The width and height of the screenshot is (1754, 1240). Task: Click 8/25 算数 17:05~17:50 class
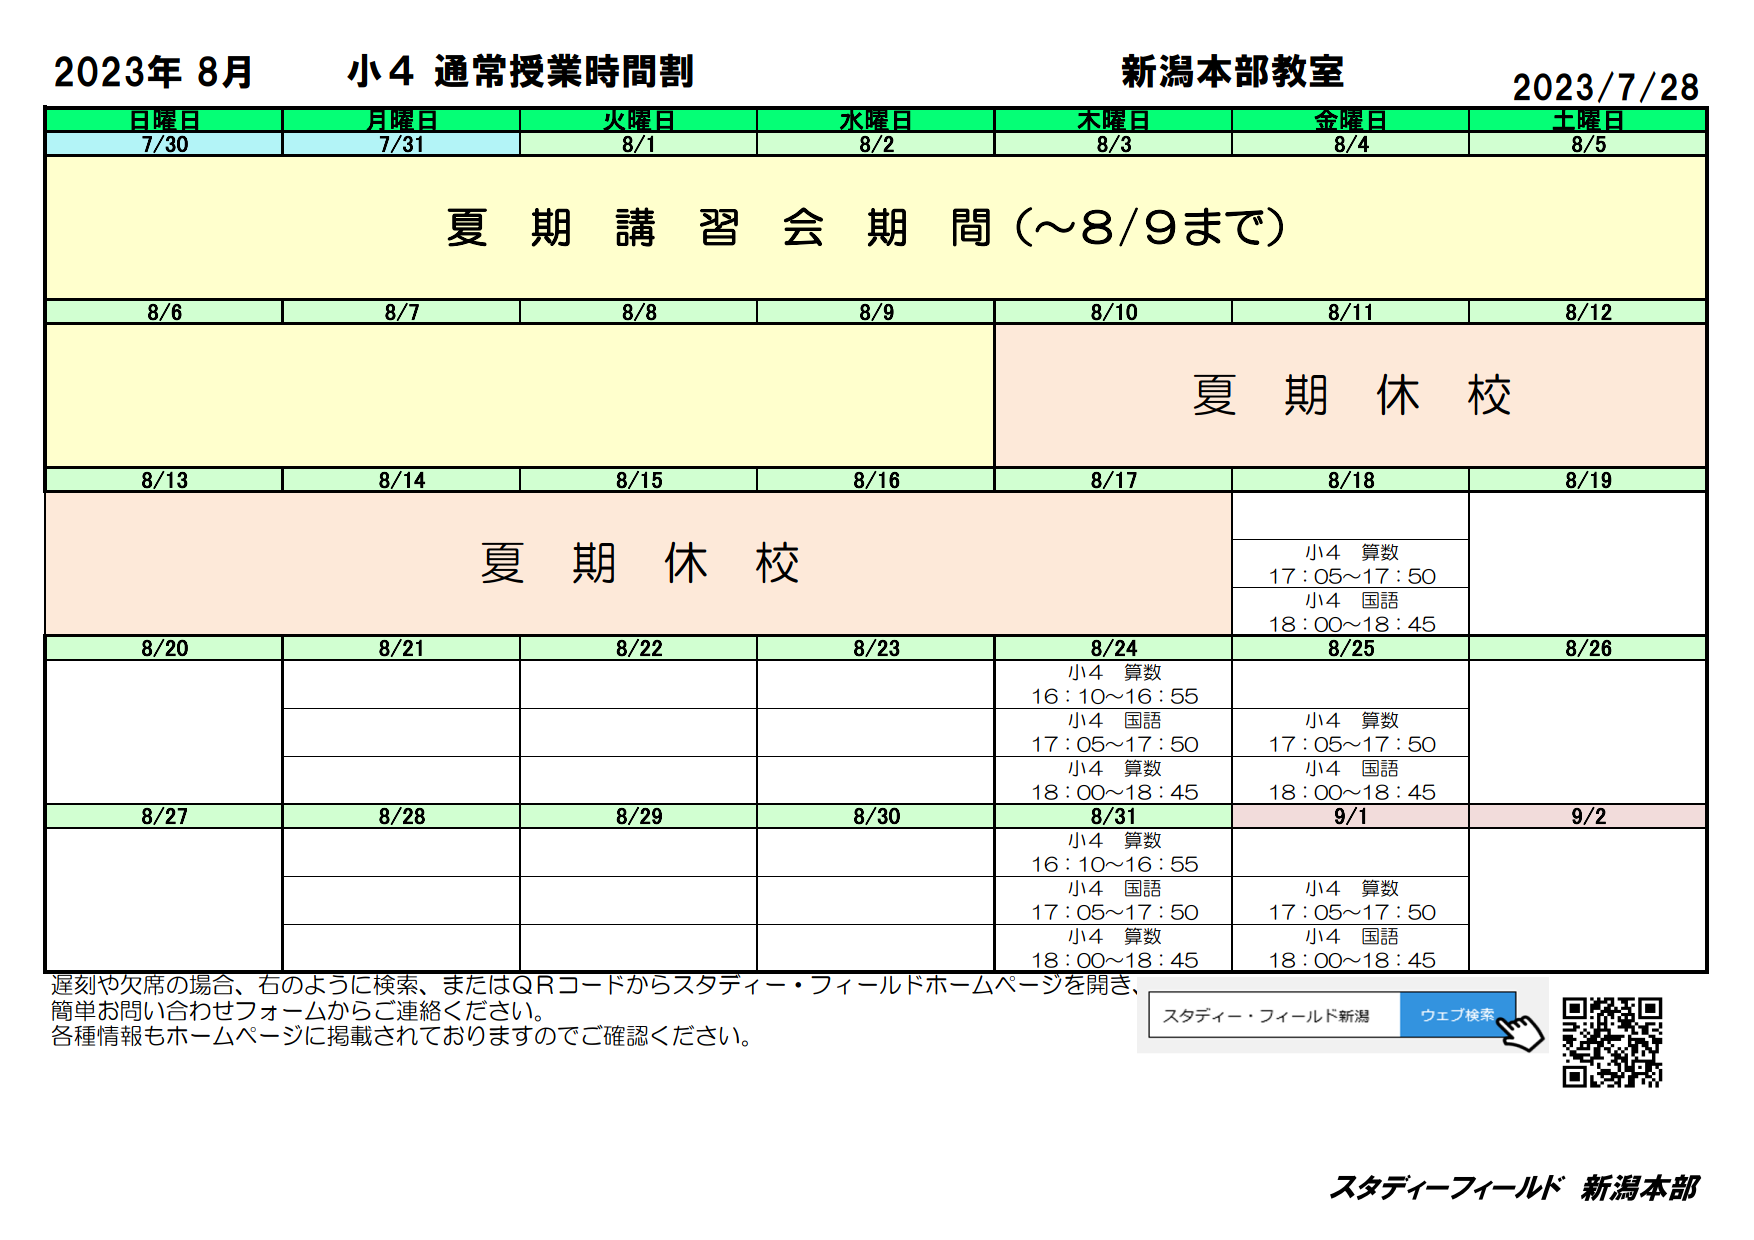1351,732
